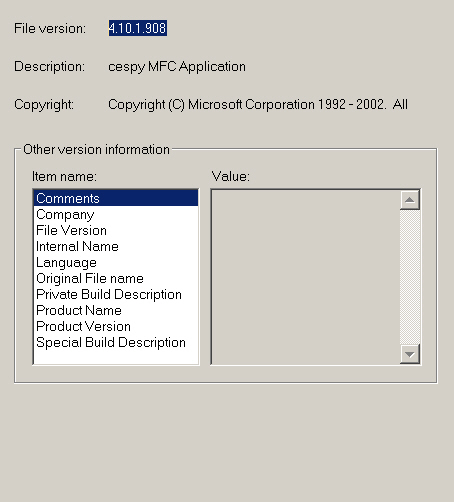Choose File Version list entry
The width and height of the screenshot is (454, 502).
click(116, 230)
